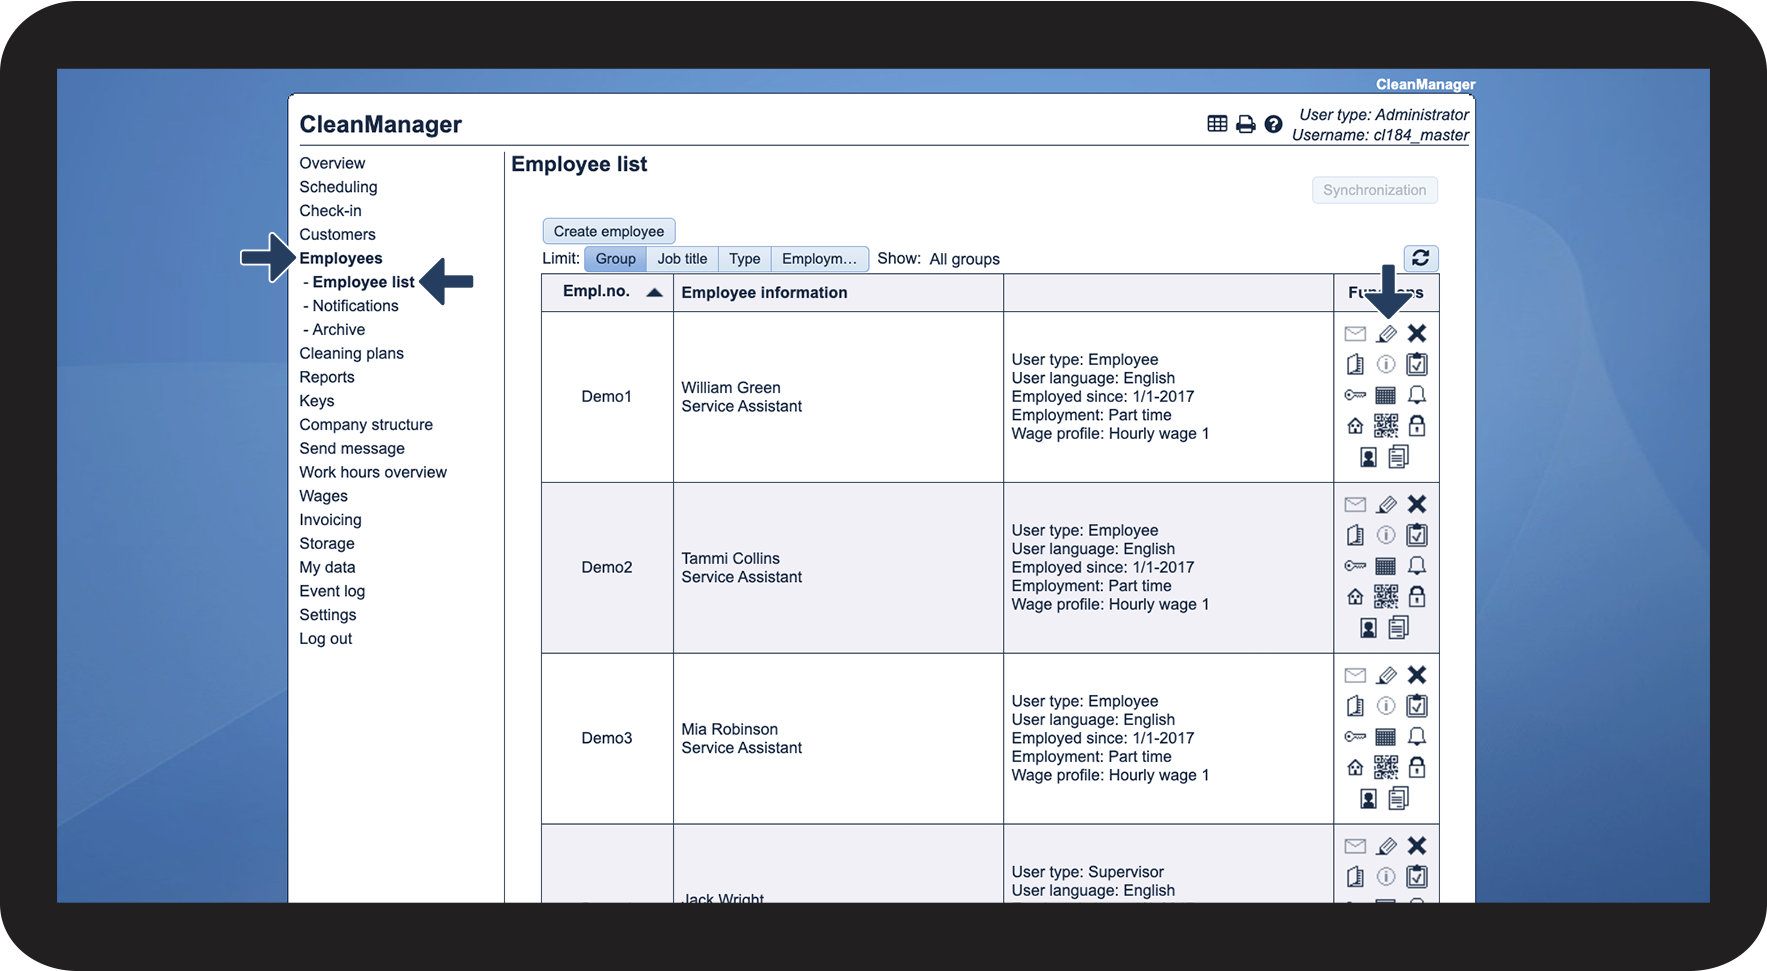Open the All groups show dropdown

tap(964, 259)
